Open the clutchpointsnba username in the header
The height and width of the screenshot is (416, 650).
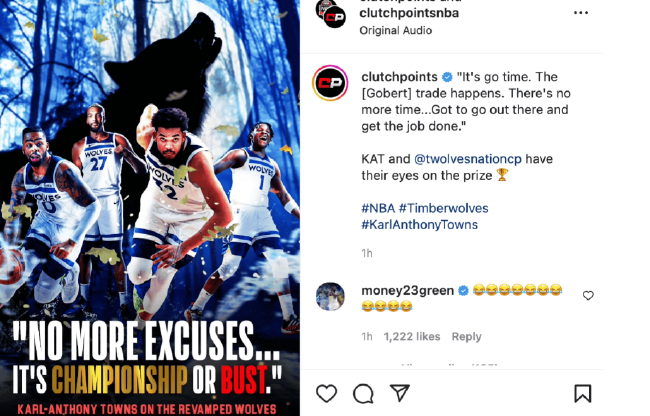[409, 13]
